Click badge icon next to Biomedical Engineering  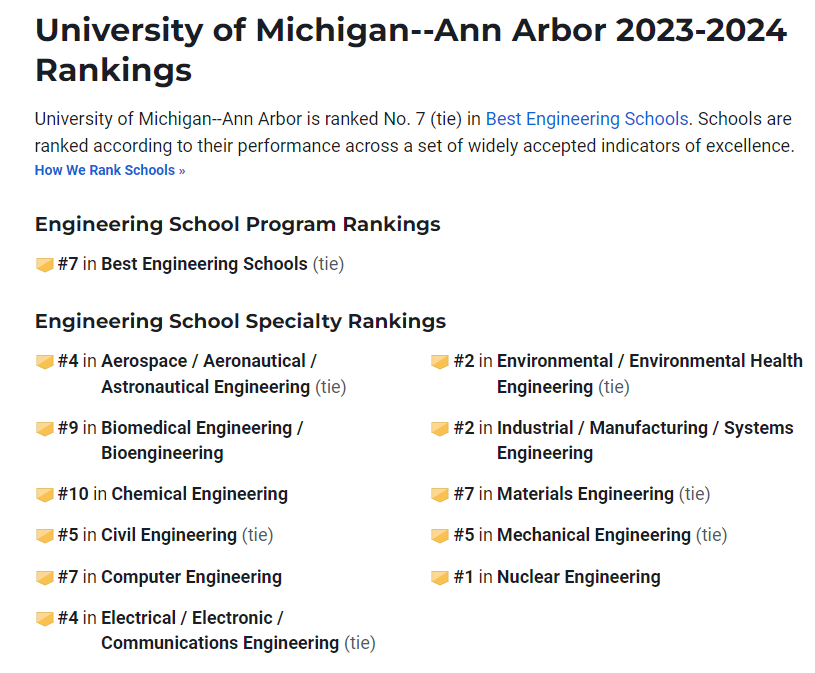44,429
